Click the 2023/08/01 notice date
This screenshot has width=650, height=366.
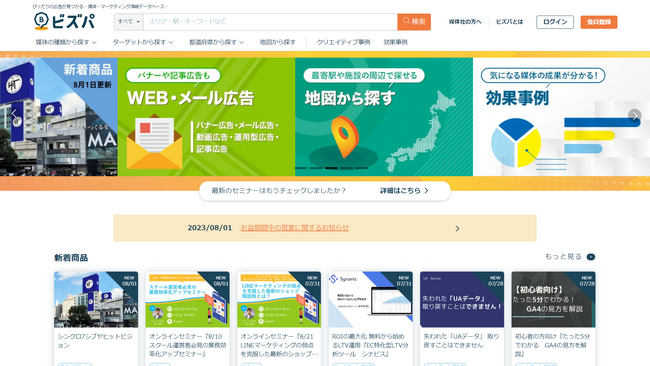(x=209, y=228)
